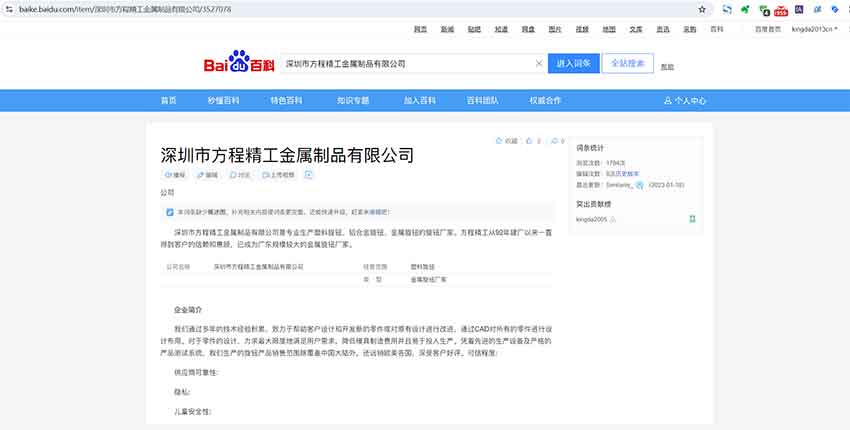The image size is (850, 430).
Task: Click the 儿童安全性 line
Action: click(192, 412)
